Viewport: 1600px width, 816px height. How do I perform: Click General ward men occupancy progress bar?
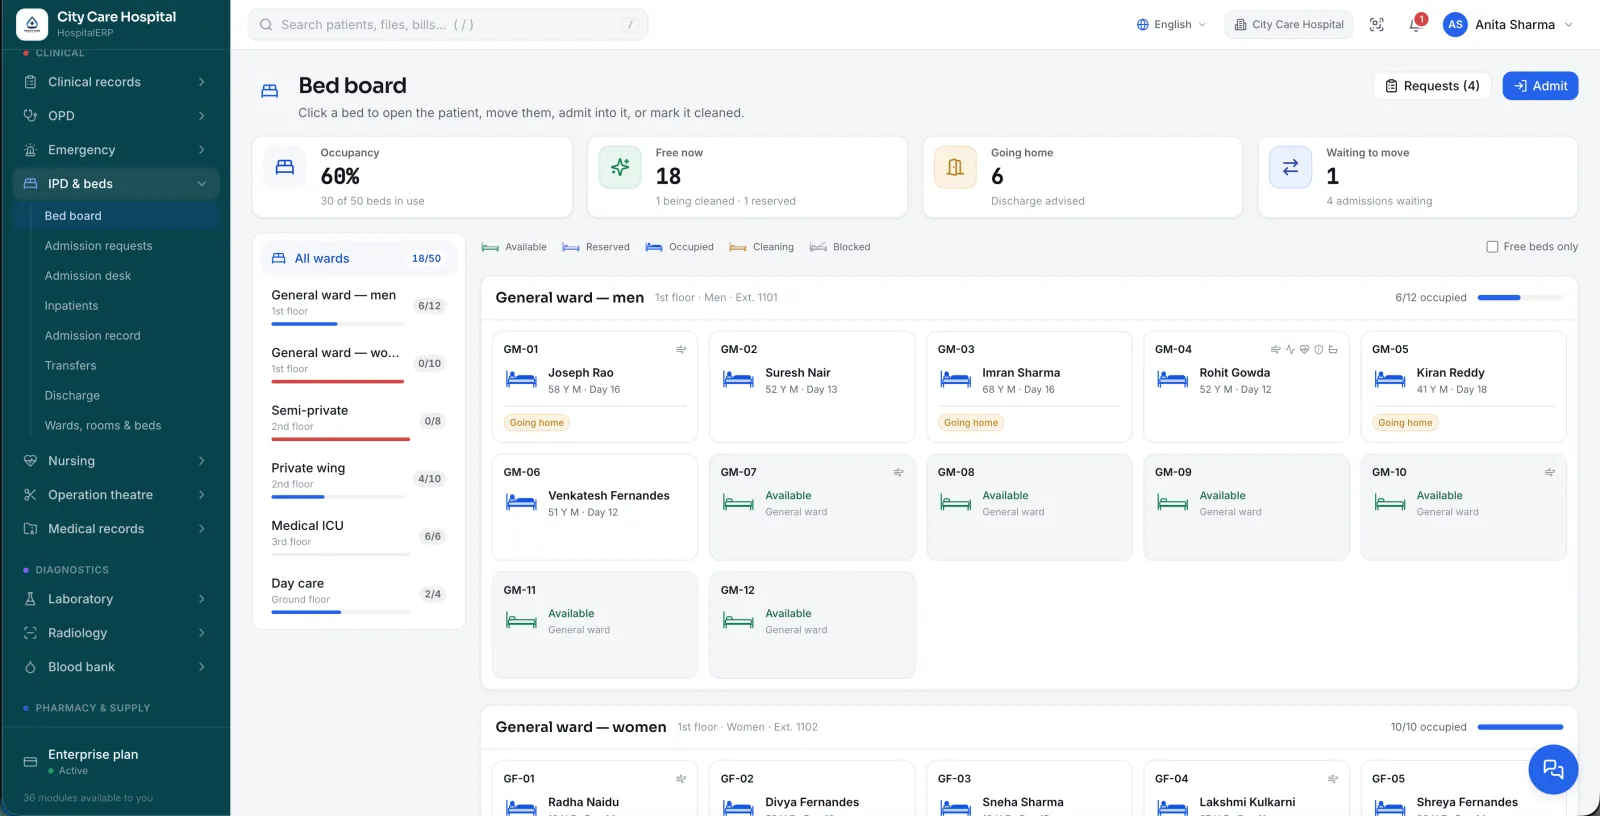pos(1520,298)
